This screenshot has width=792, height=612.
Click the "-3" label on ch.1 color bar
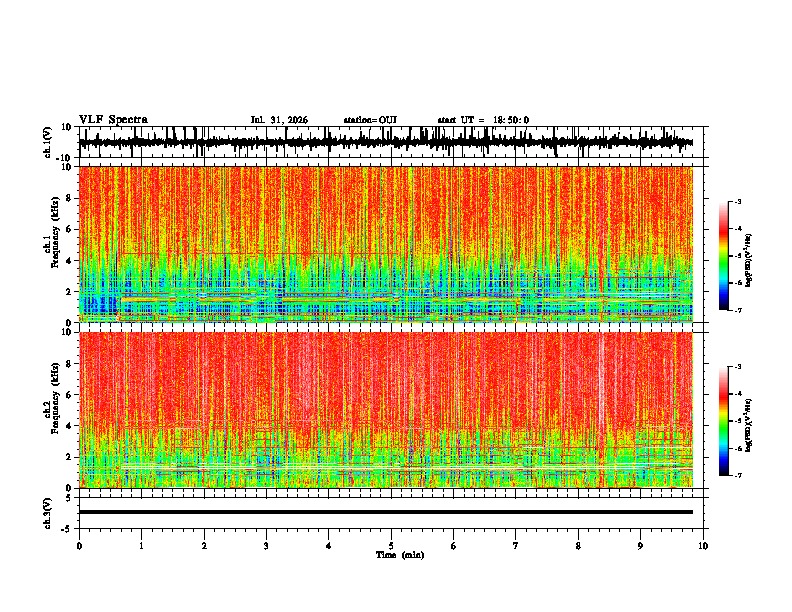pyautogui.click(x=737, y=202)
